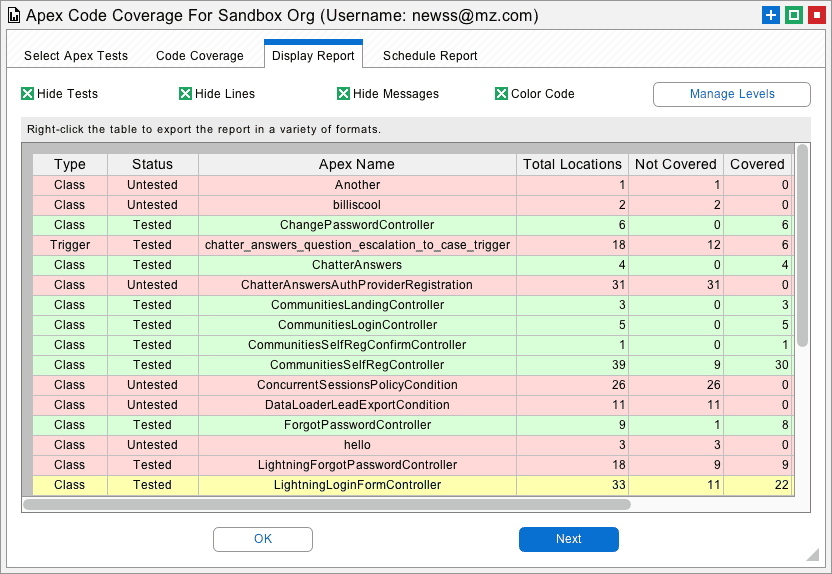This screenshot has height=574, width=832.
Task: Select ConcurrentSessionsPolicyCondition row
Action: click(x=412, y=385)
